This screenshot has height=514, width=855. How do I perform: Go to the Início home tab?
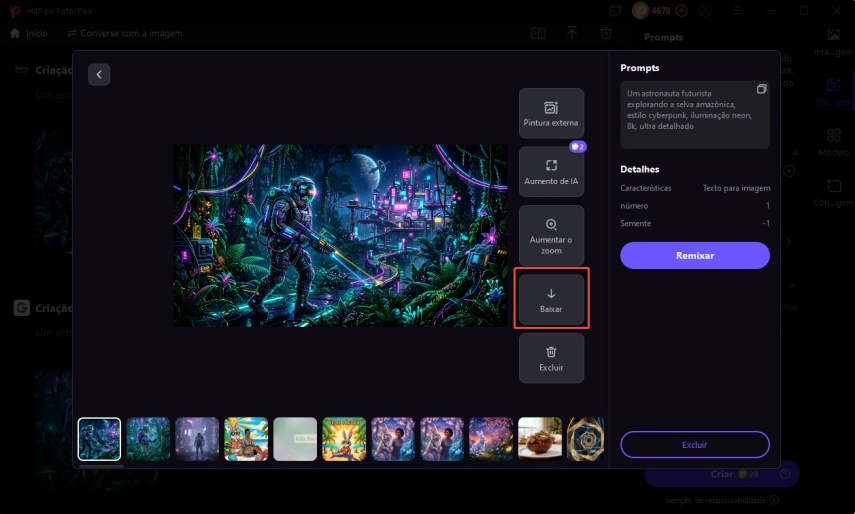click(29, 33)
